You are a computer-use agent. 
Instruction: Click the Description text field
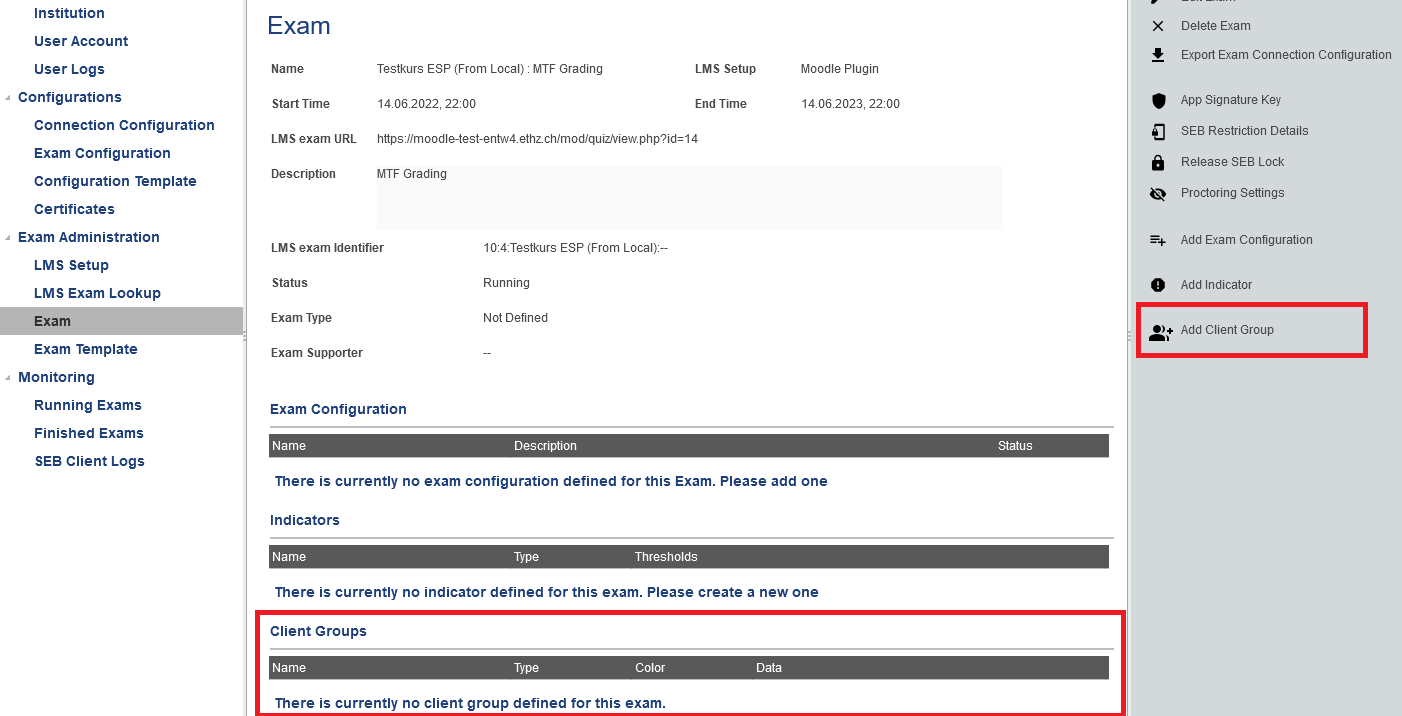(x=688, y=197)
